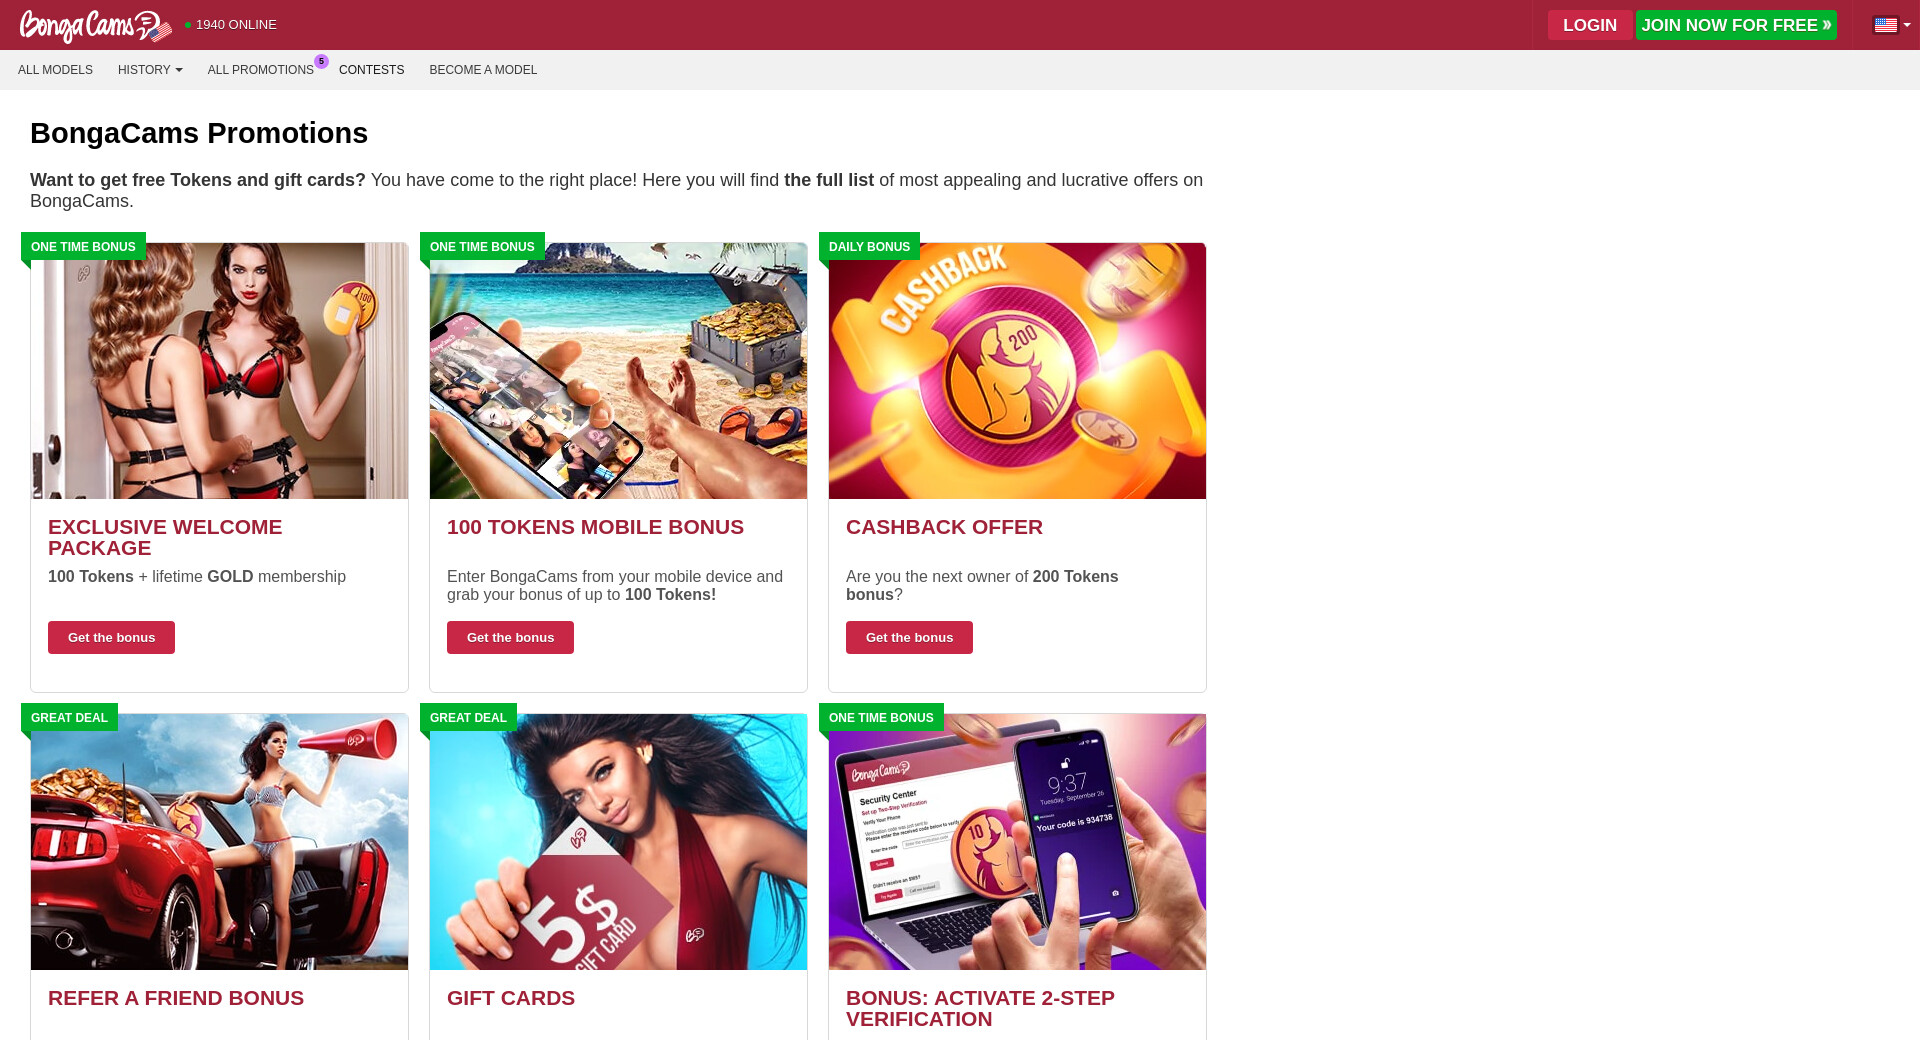Click the Cashback Offer heading
1920x1040 pixels.
[x=944, y=527]
